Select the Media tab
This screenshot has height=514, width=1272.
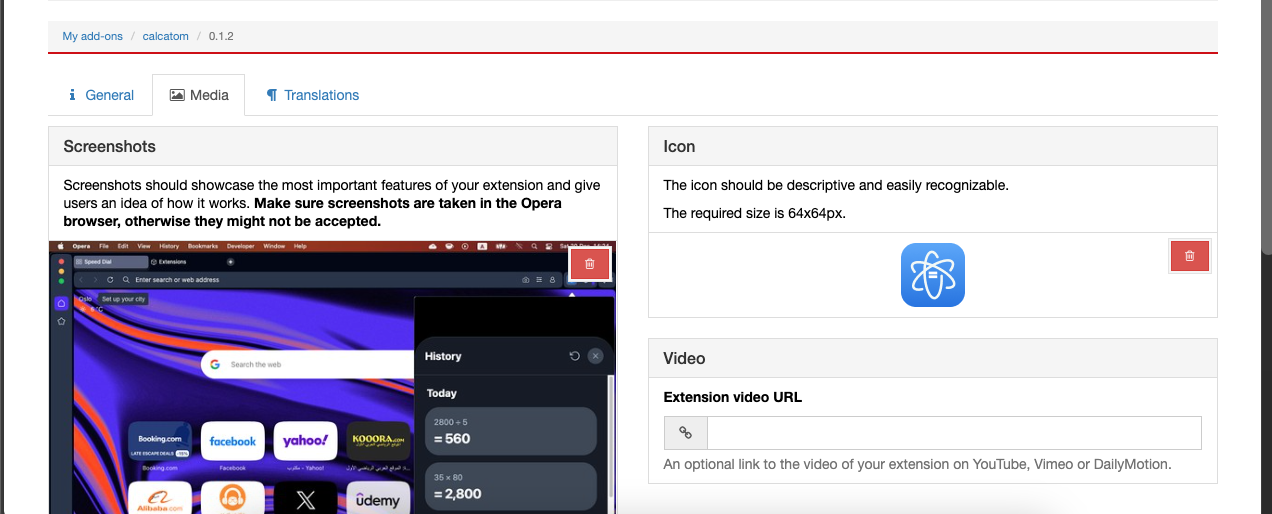199,95
